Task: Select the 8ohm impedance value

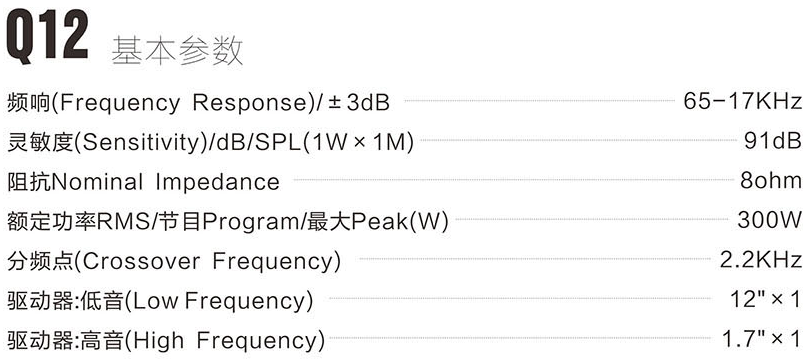Action: [771, 180]
